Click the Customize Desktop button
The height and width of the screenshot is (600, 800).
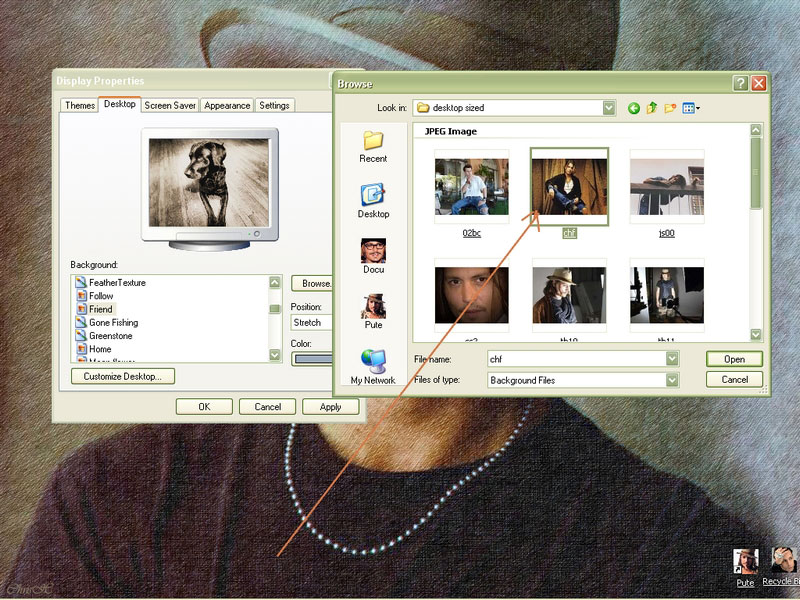pyautogui.click(x=123, y=377)
